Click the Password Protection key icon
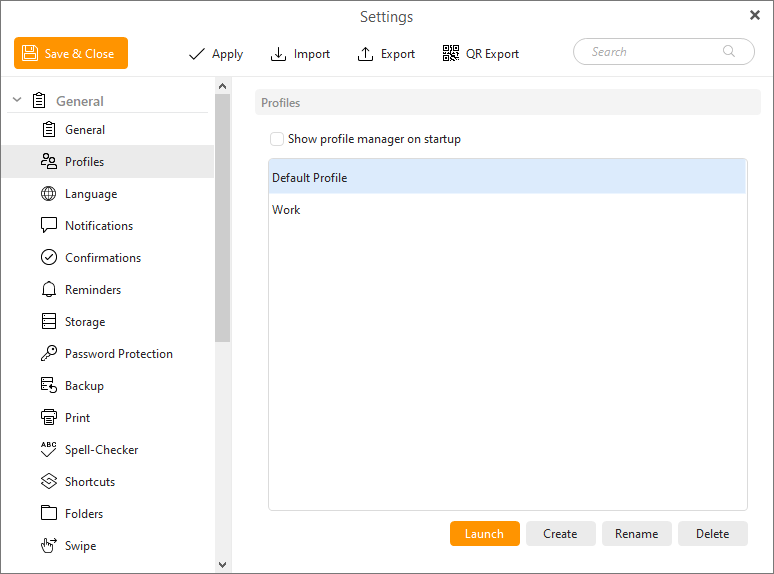Image resolution: width=774 pixels, height=574 pixels. pyautogui.click(x=48, y=354)
